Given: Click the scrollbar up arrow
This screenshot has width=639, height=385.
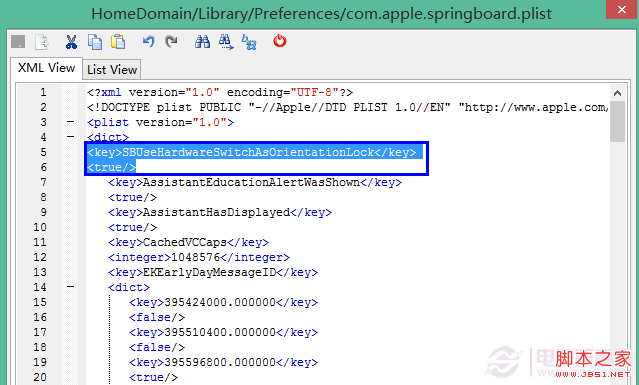Looking at the screenshot, I should pyautogui.click(x=617, y=93).
